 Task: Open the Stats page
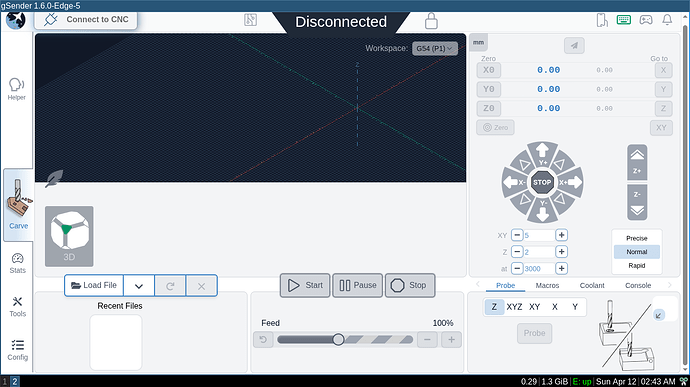(18, 263)
